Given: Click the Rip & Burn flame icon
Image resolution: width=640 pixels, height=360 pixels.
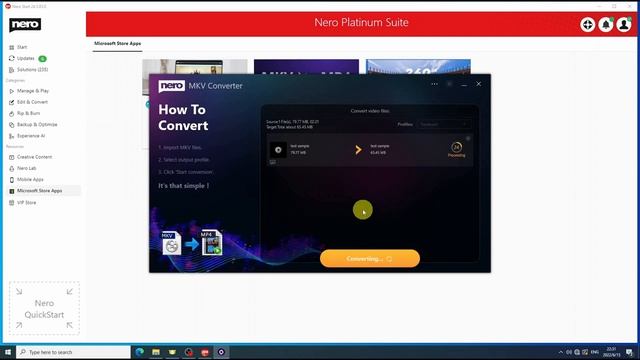Looking at the screenshot, I should 11,113.
